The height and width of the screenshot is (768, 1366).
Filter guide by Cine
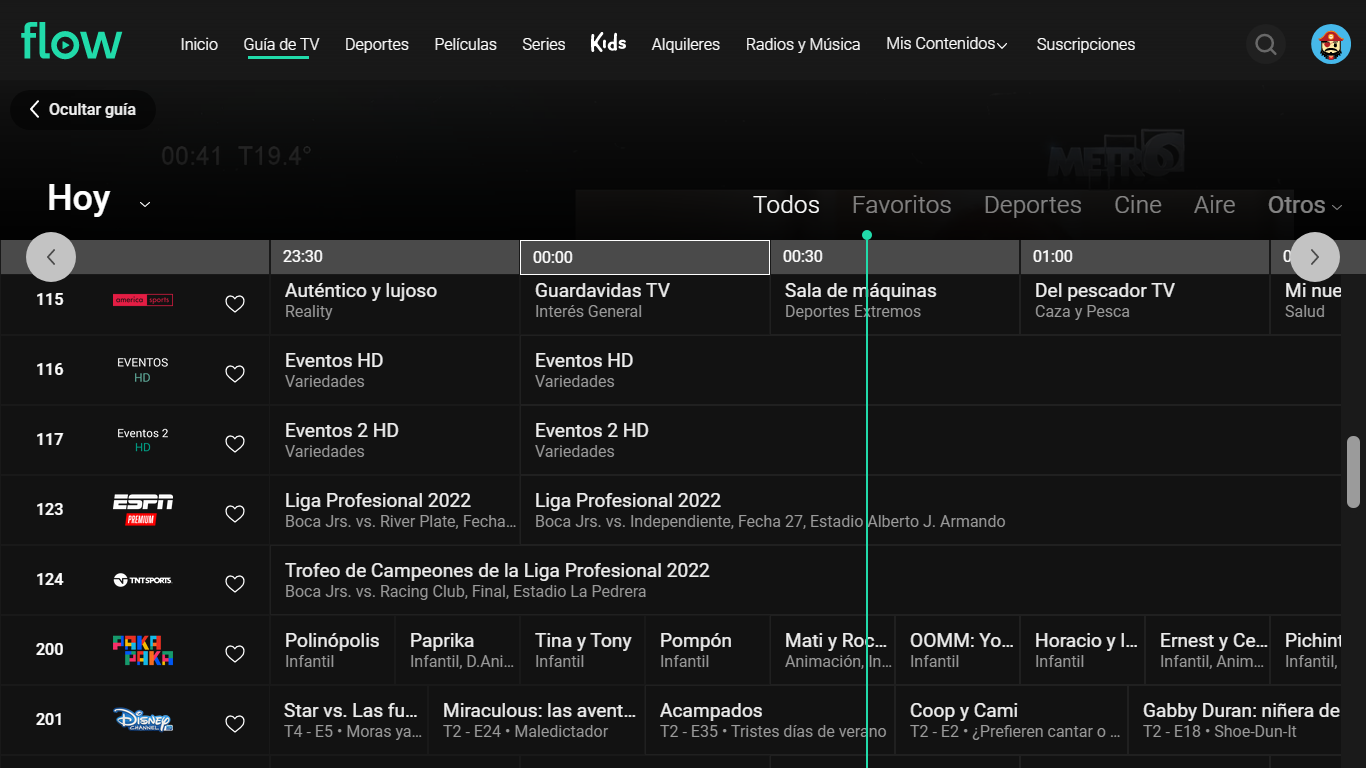(1138, 205)
